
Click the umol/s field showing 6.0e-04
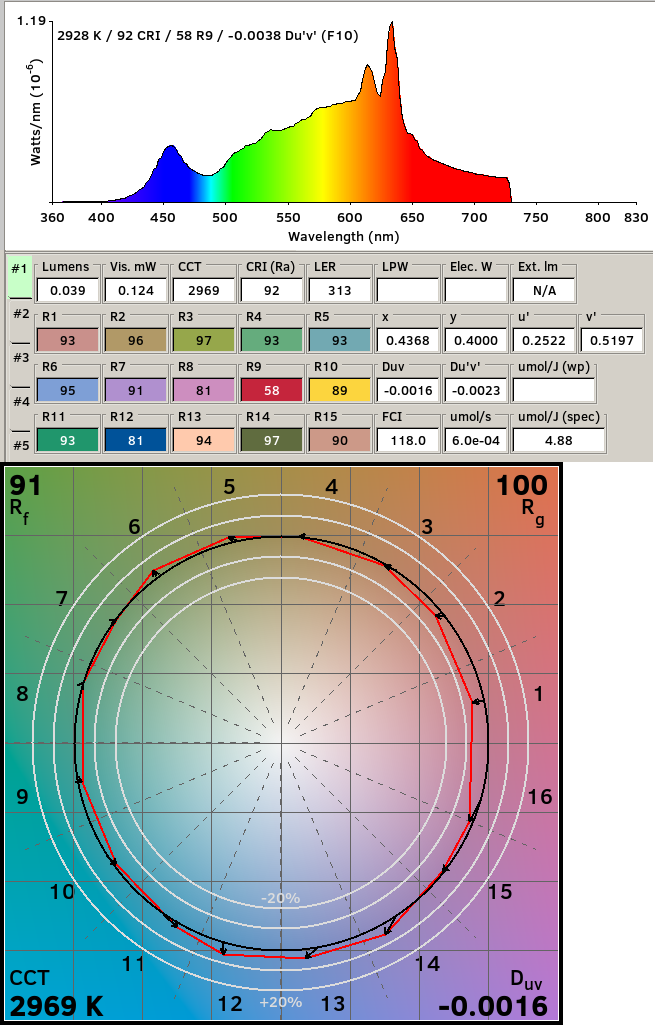coord(476,441)
